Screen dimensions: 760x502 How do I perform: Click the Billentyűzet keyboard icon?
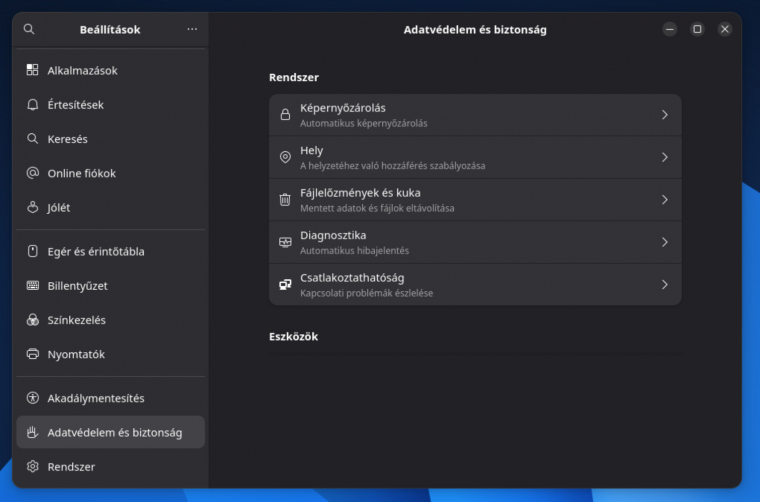32,285
